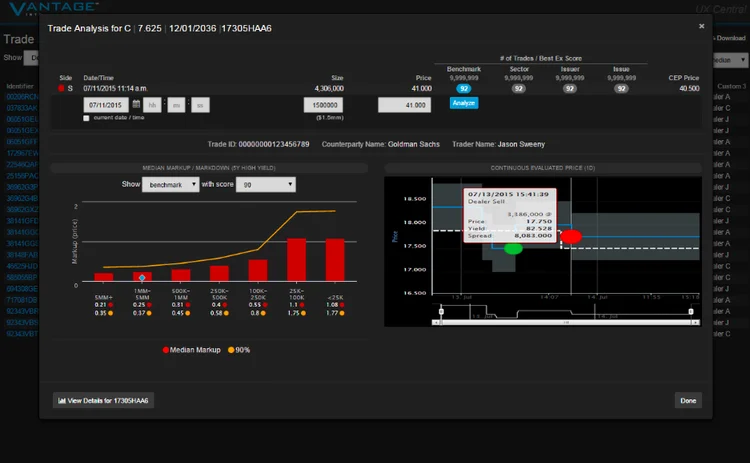This screenshot has width=750, height=463.
Task: Click the <25K red bar
Action: pyautogui.click(x=335, y=260)
